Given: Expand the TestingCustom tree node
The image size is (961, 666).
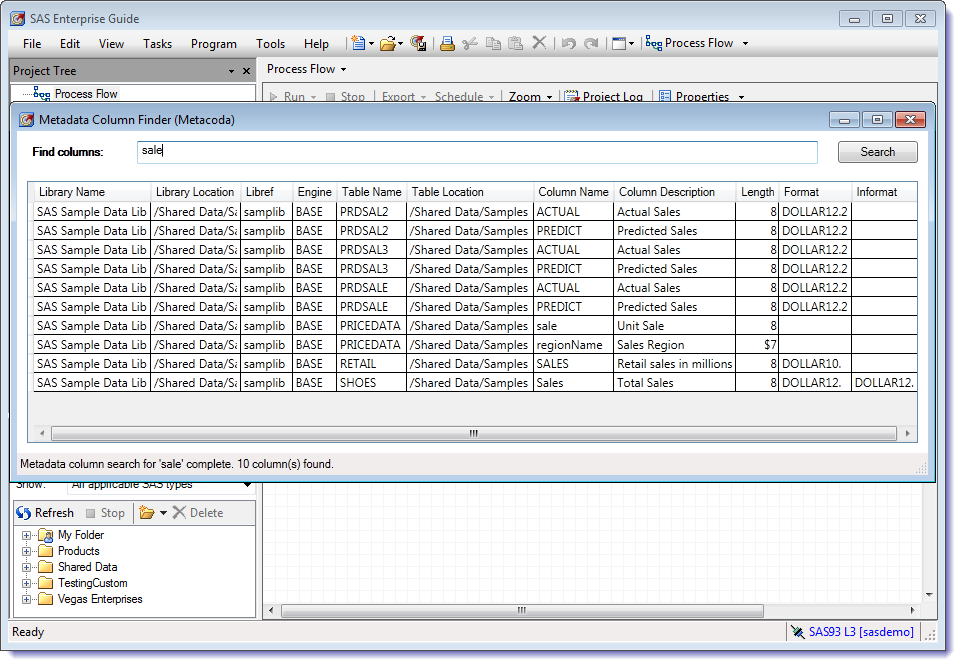Looking at the screenshot, I should 26,583.
